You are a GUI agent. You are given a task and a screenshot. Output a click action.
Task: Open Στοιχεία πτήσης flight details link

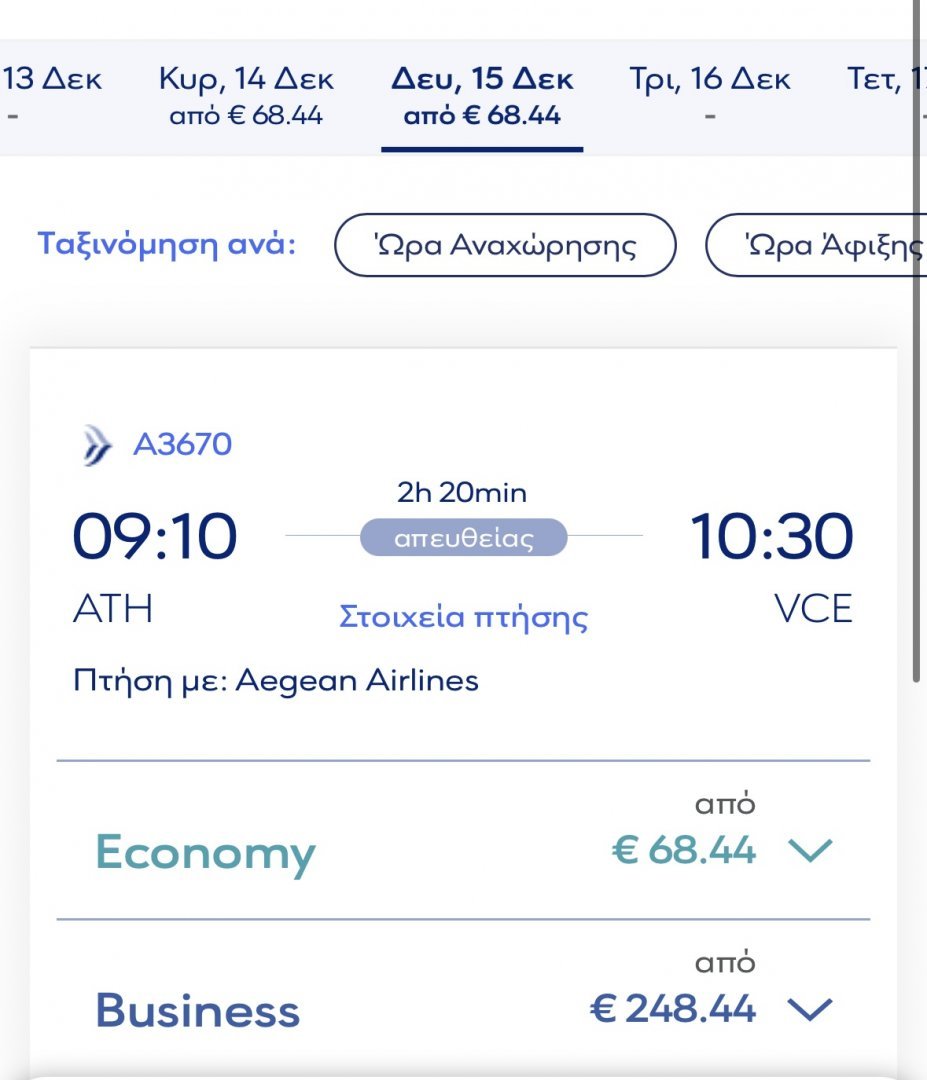(x=464, y=616)
